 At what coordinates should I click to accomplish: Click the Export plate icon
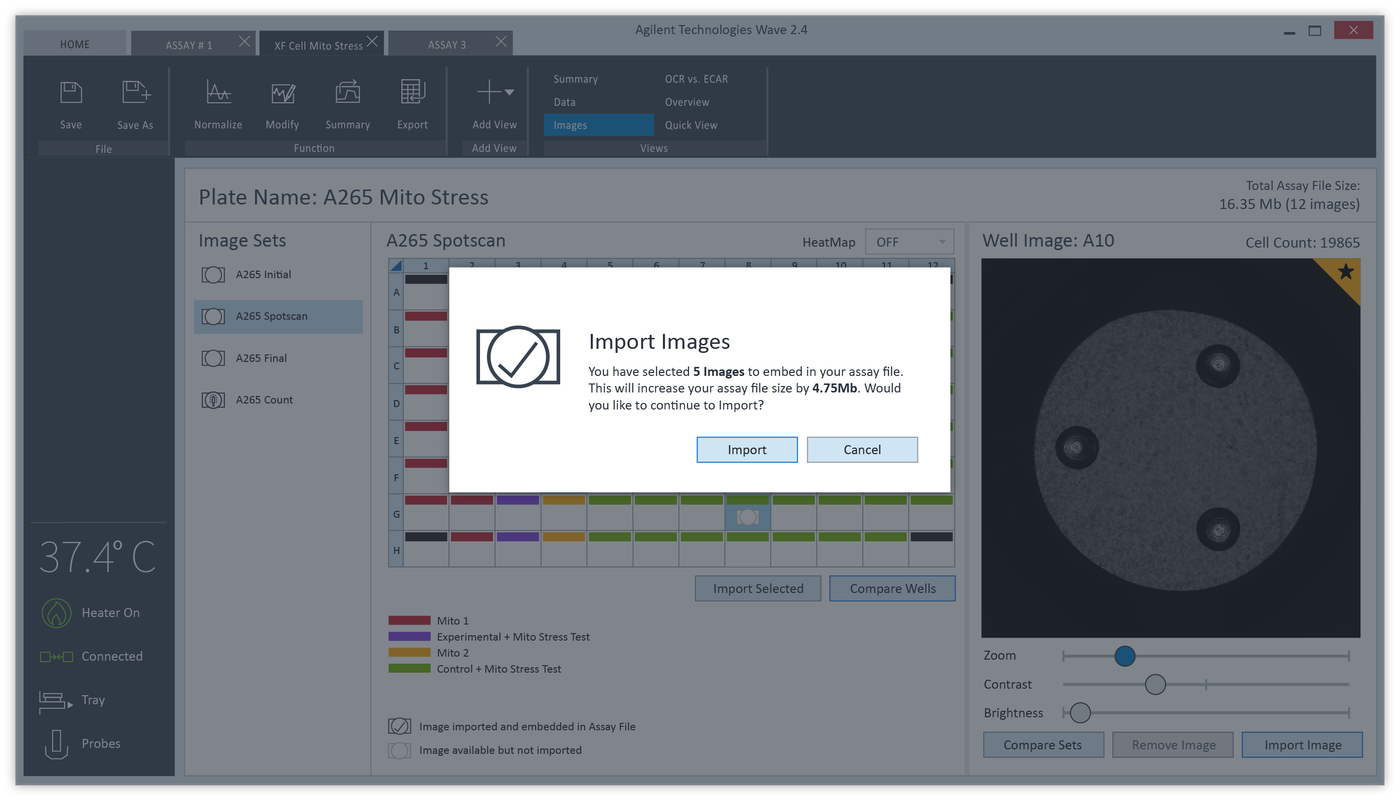[412, 100]
